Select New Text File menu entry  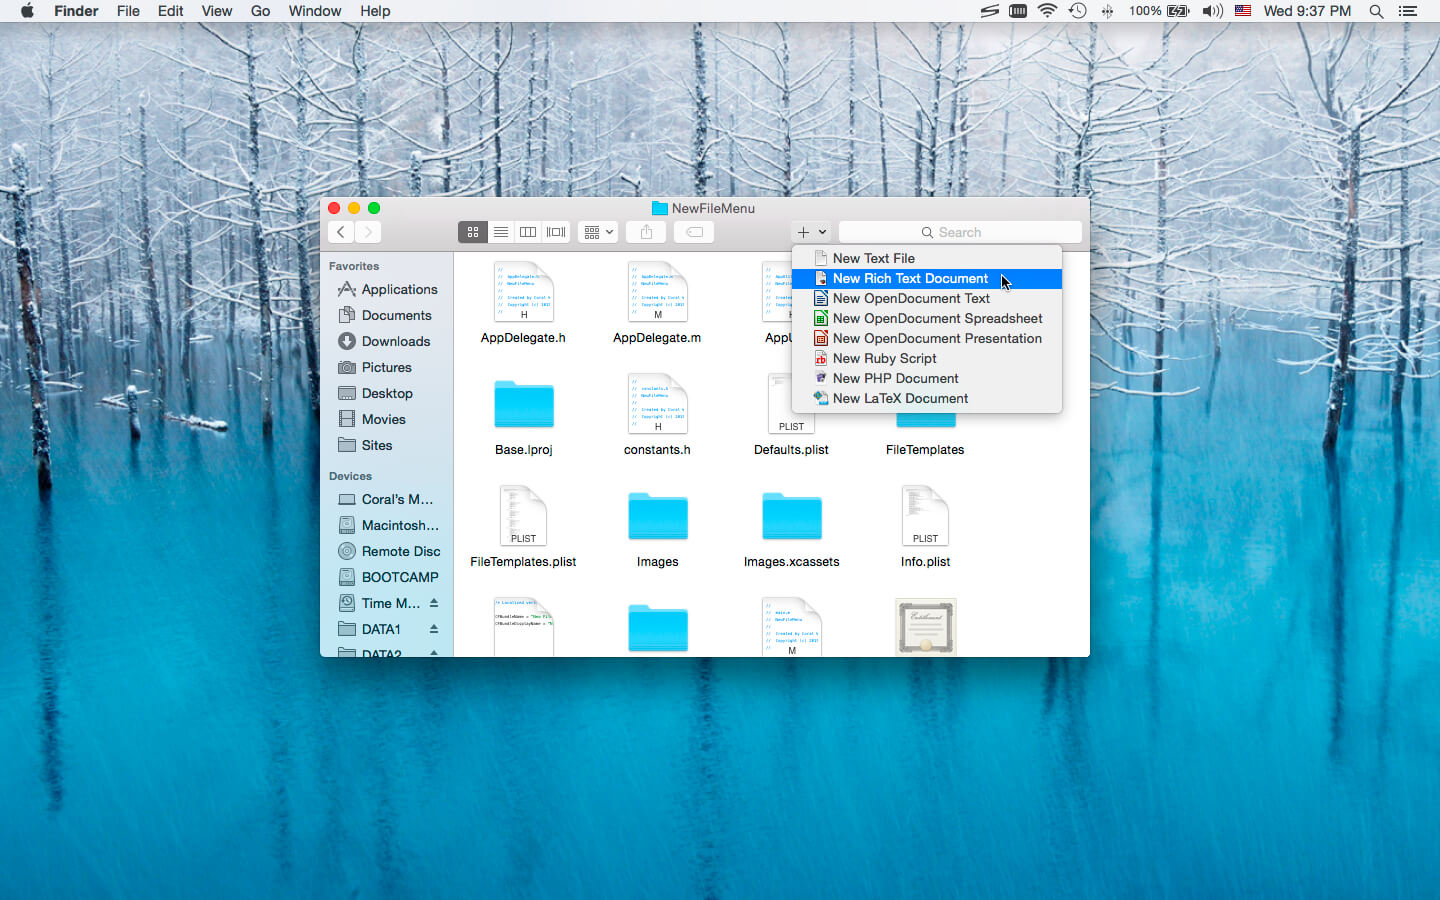(926, 258)
